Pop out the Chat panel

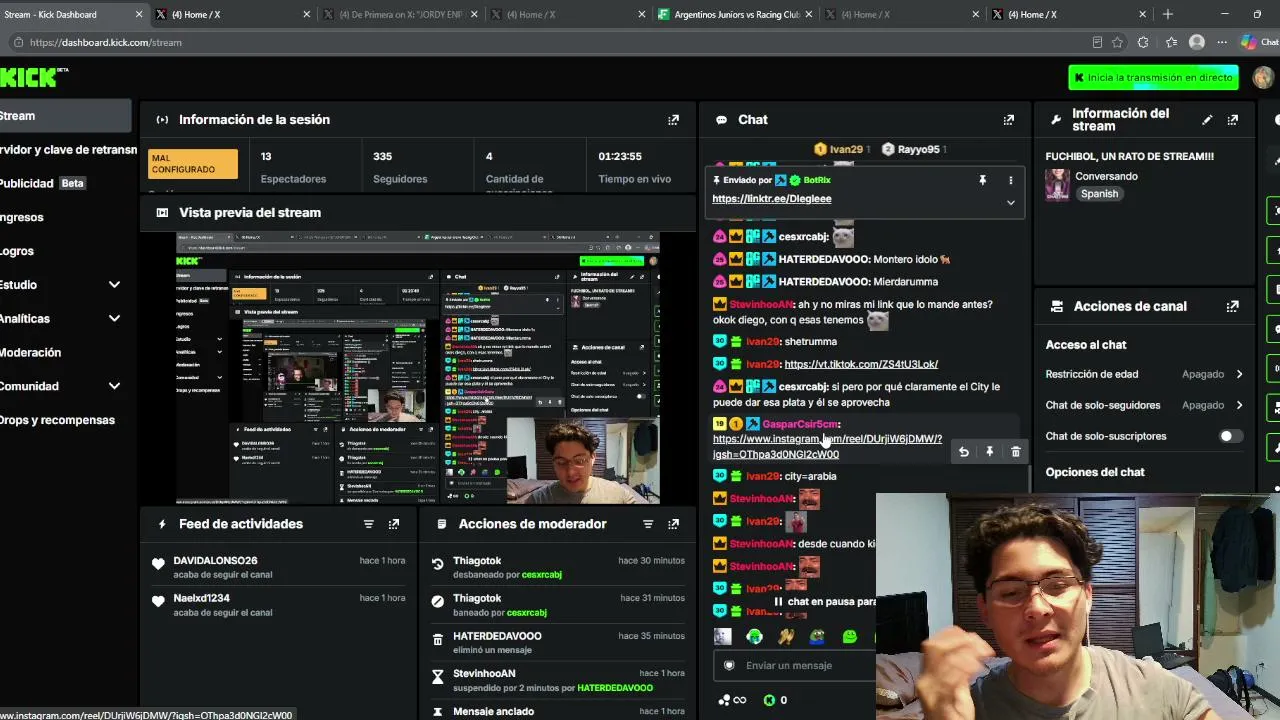click(1008, 120)
